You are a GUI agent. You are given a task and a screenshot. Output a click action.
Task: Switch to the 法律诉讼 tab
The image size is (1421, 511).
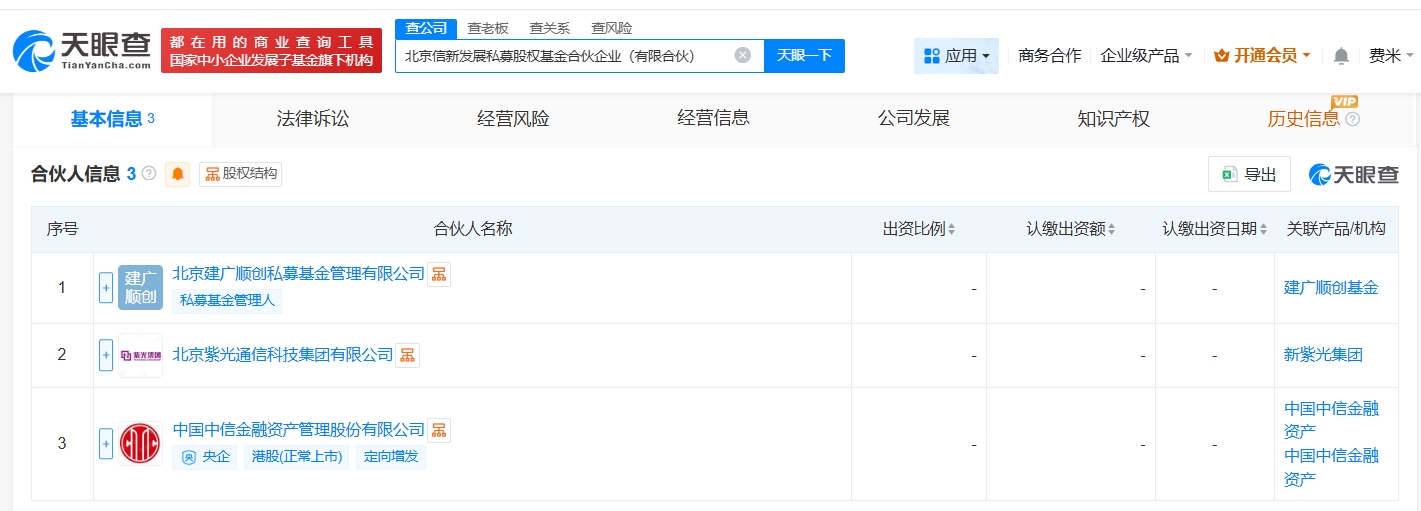[313, 119]
